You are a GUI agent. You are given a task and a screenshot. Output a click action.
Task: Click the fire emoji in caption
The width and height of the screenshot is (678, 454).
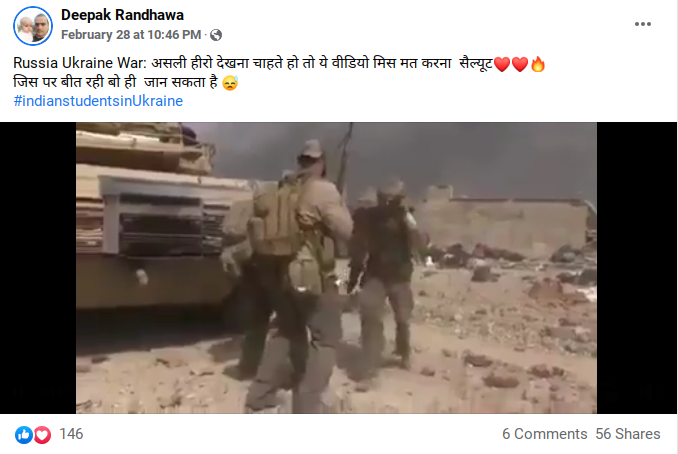[537, 64]
